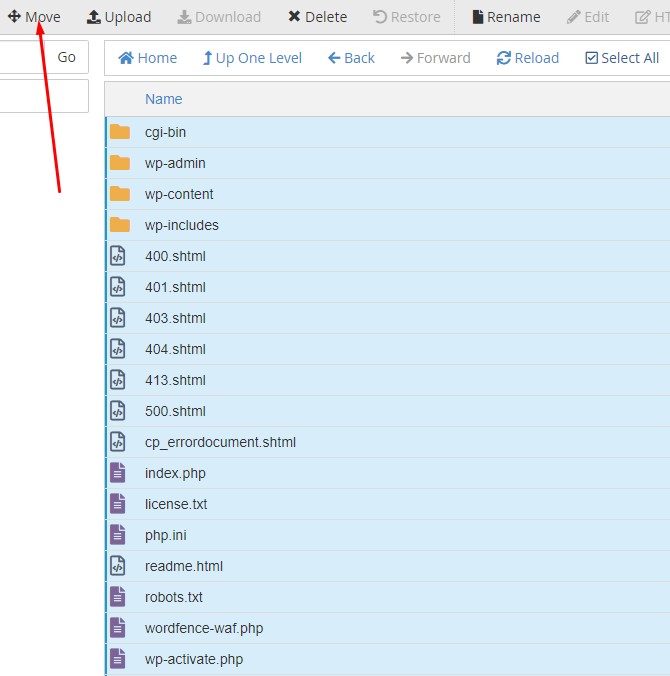Click the cp_errordocument.shtml file icon
The width and height of the screenshot is (670, 676).
118,442
